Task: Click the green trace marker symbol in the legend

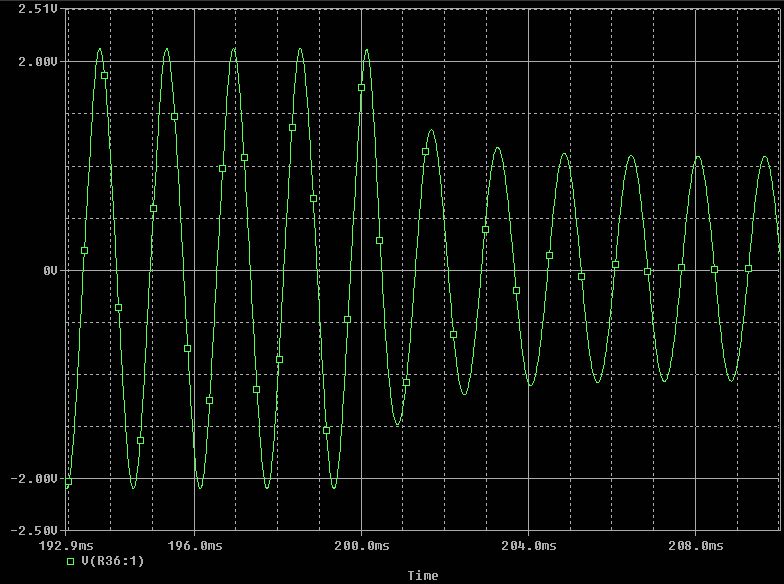Action: point(70,562)
